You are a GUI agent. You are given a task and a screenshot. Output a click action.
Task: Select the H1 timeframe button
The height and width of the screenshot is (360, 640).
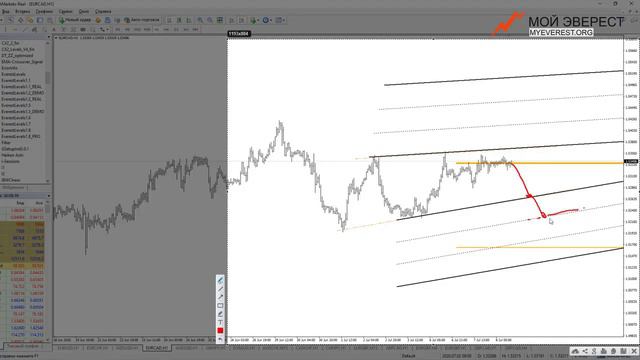(156, 29)
